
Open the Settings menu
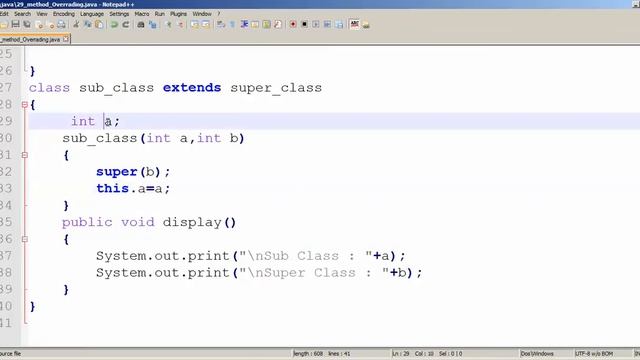[x=119, y=14]
